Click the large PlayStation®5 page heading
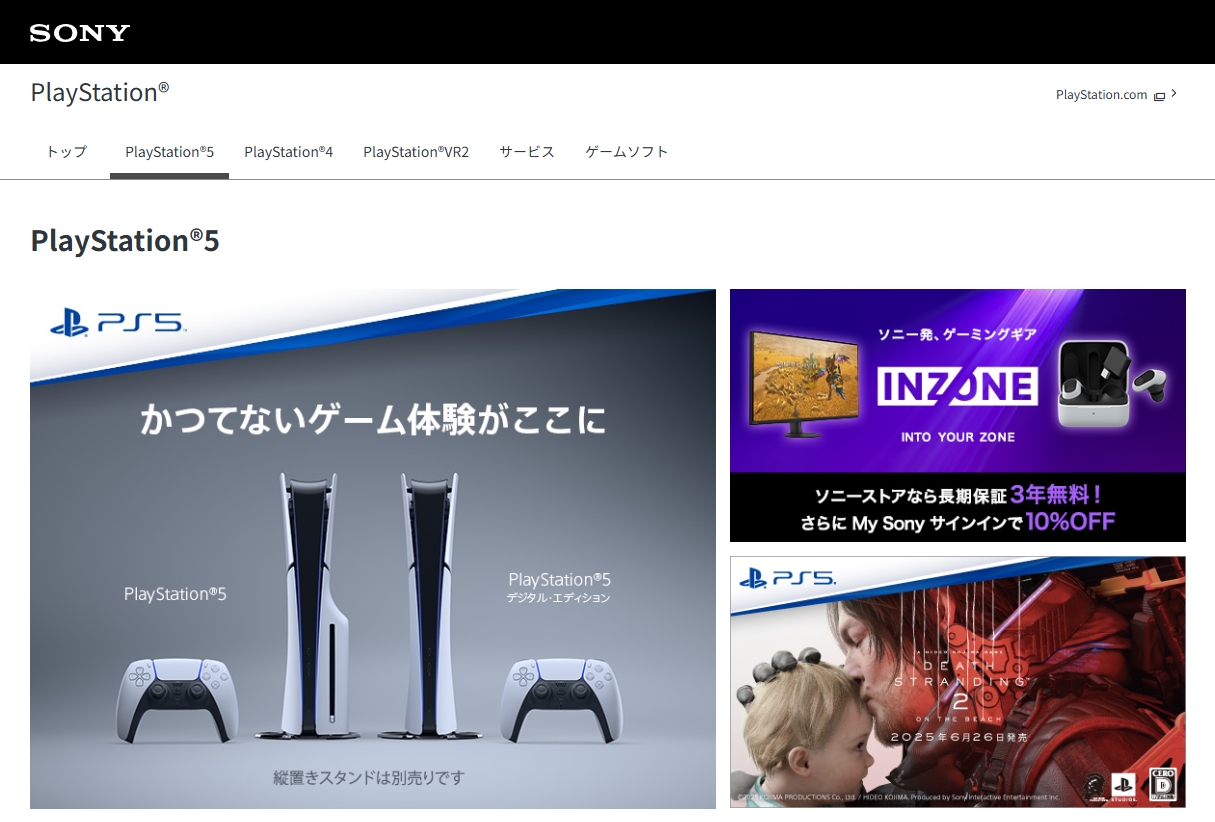The height and width of the screenshot is (822, 1215). point(125,241)
